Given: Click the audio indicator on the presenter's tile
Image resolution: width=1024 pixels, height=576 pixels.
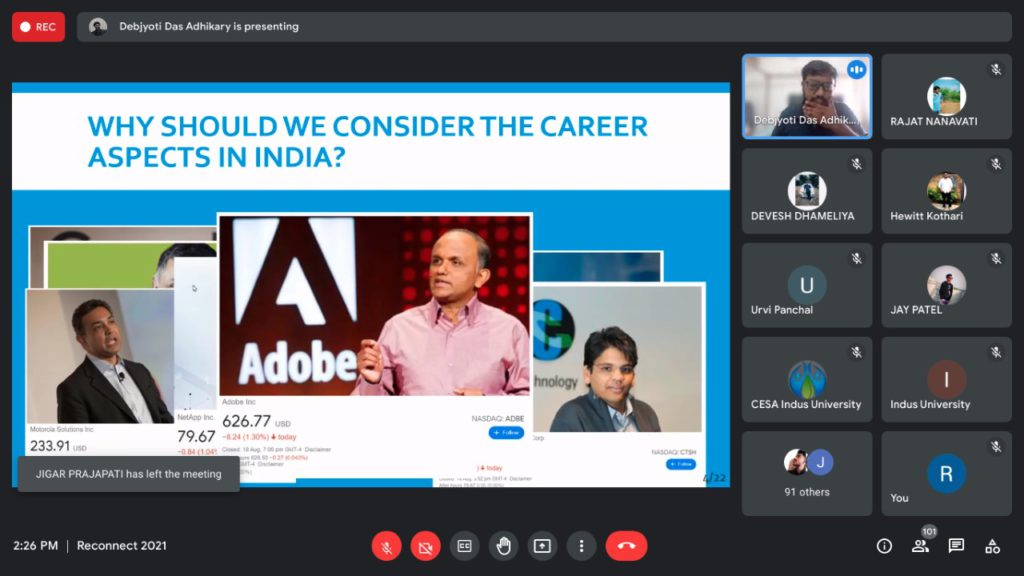Looking at the screenshot, I should (856, 69).
